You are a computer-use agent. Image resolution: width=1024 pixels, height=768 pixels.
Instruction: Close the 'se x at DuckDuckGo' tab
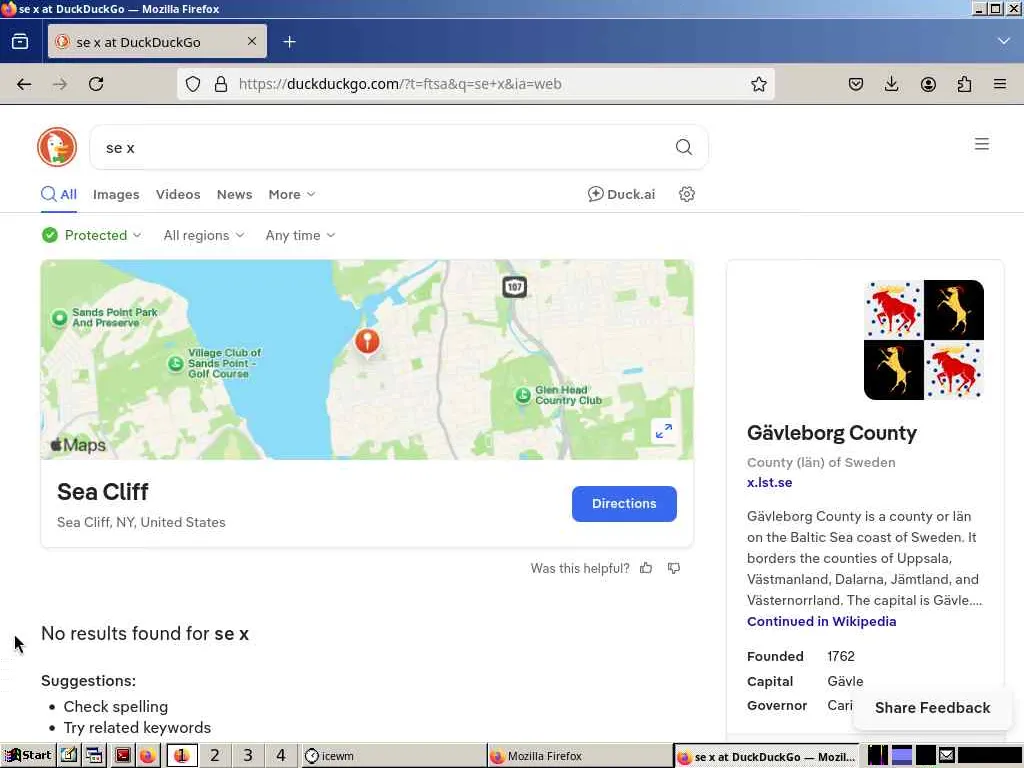[251, 41]
